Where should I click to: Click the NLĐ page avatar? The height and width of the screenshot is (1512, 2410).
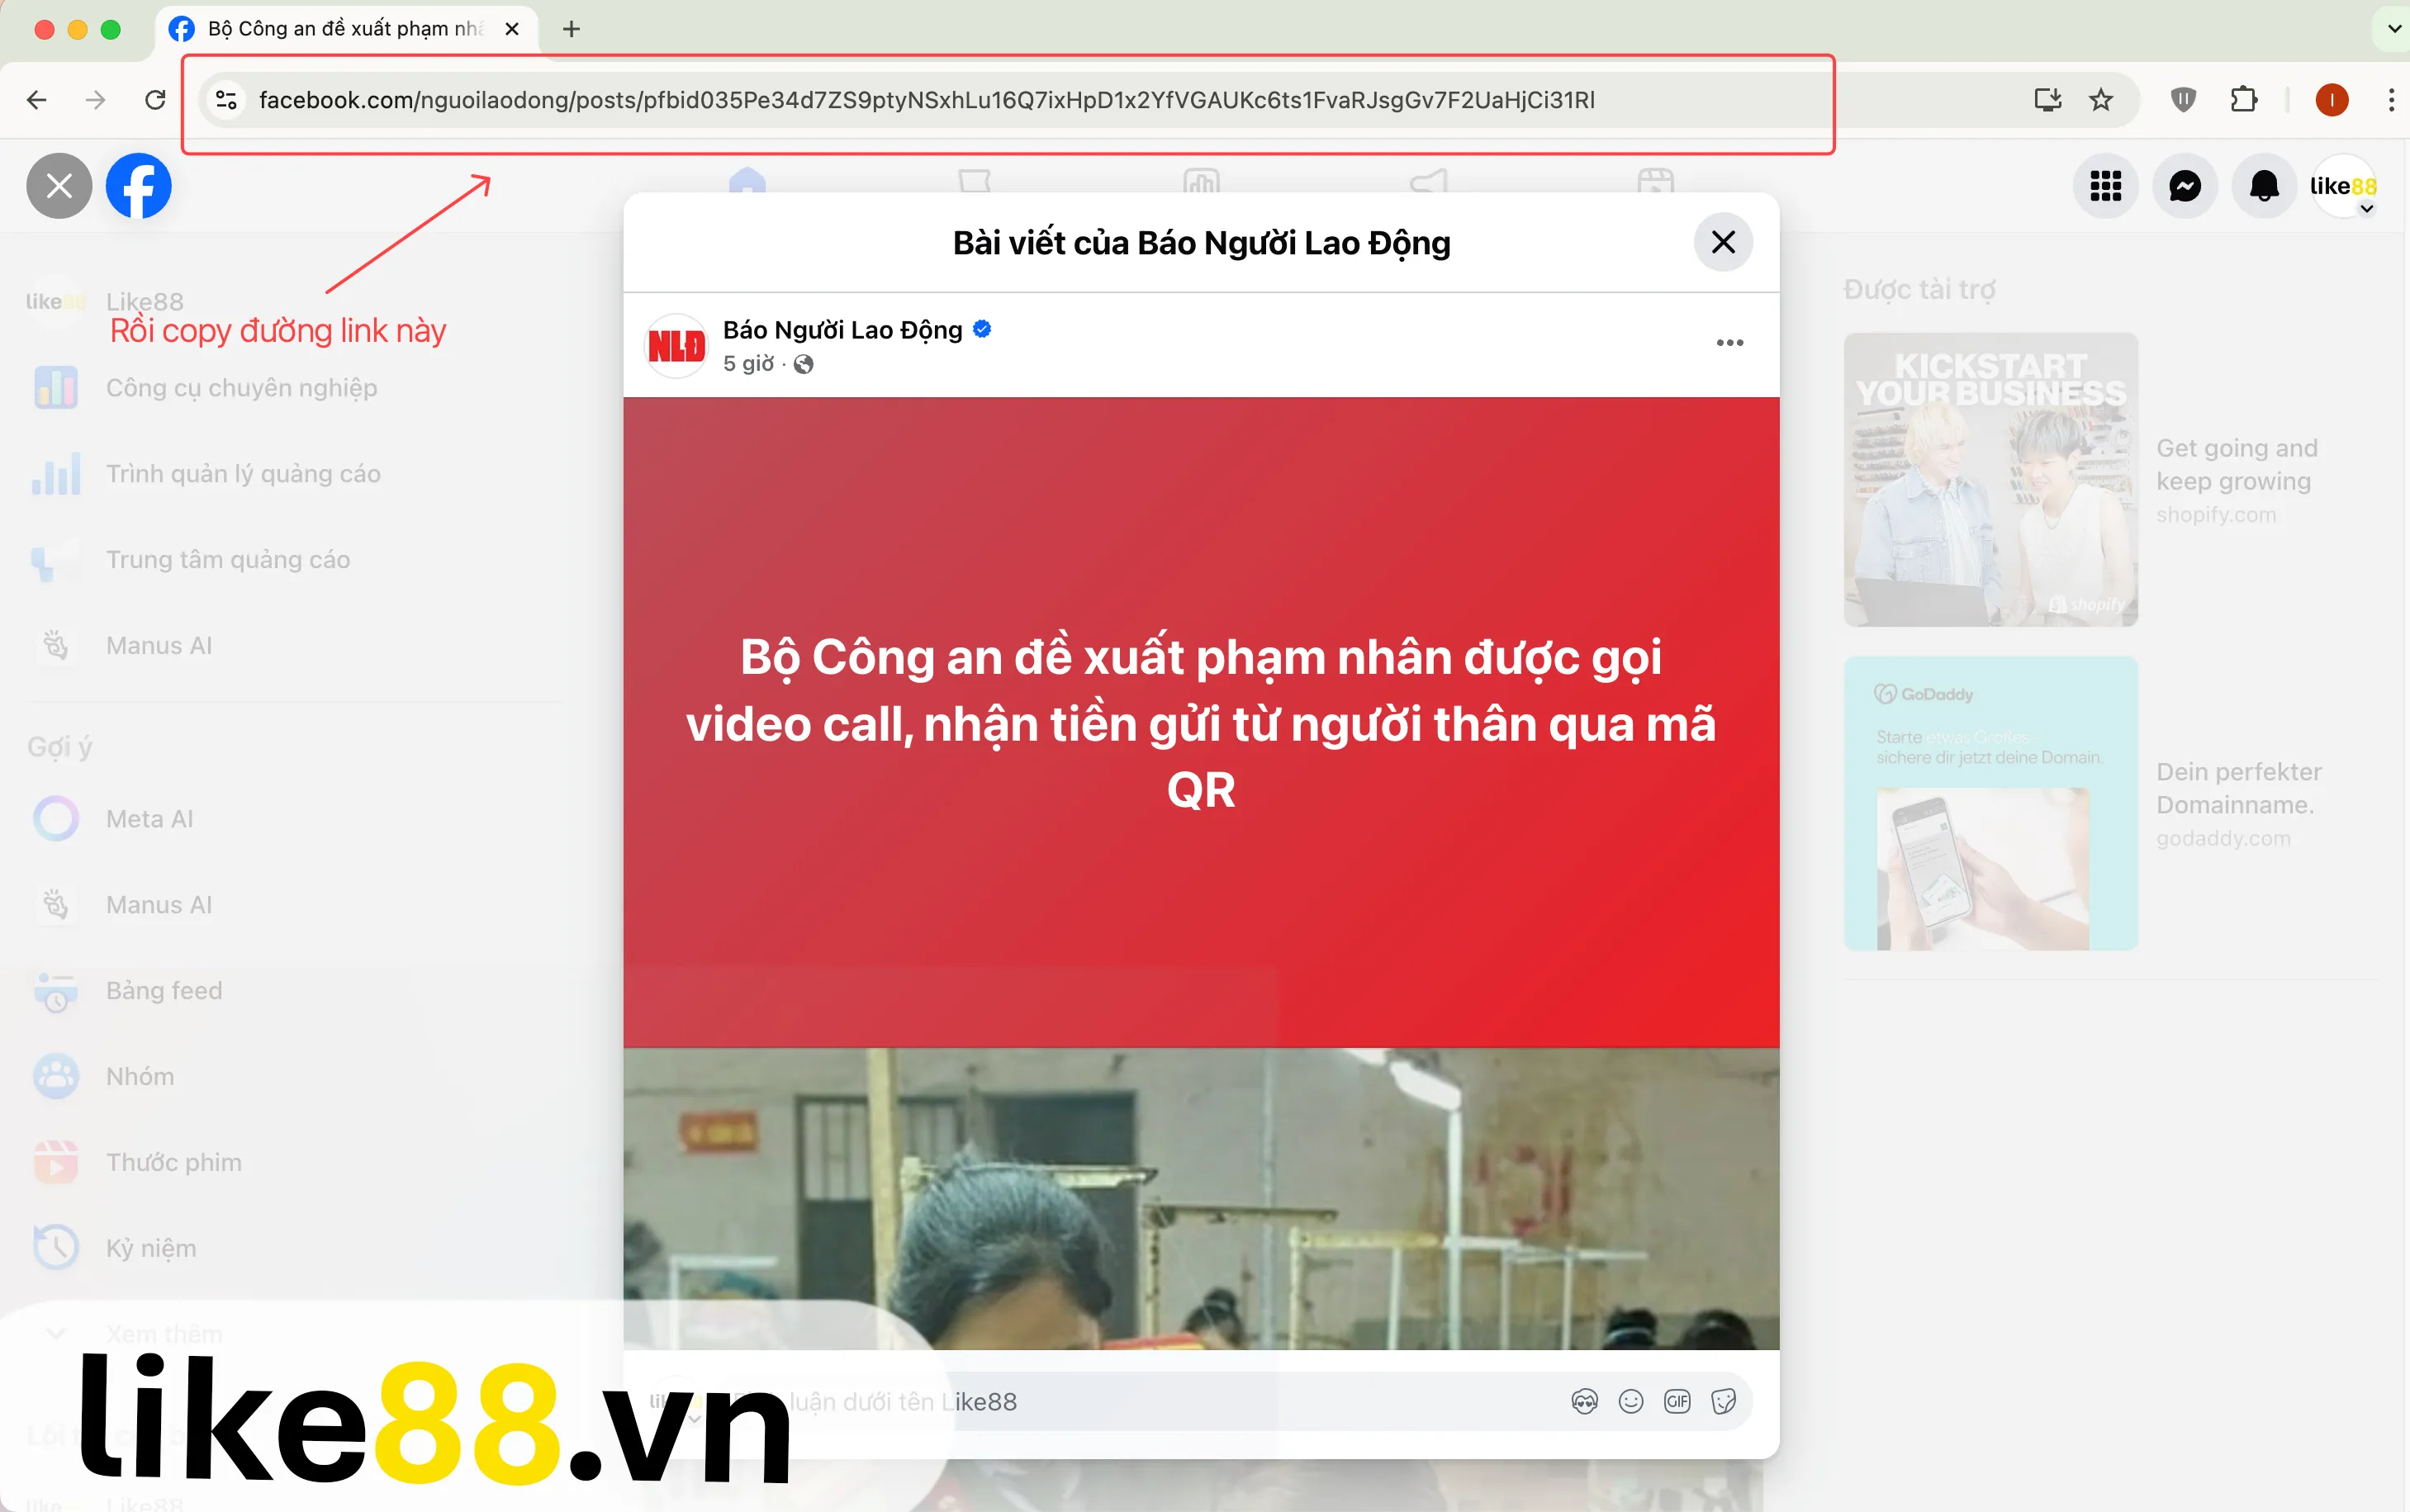pyautogui.click(x=677, y=346)
